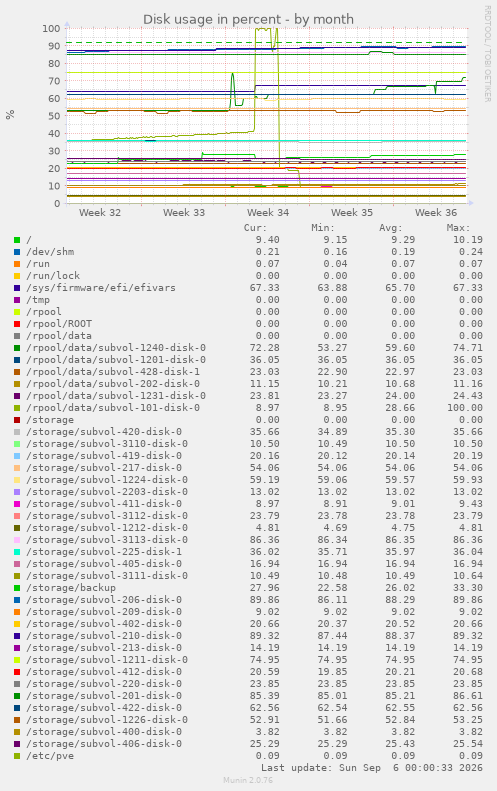Click the 67.33 Cur value for efivars

pyautogui.click(x=264, y=288)
